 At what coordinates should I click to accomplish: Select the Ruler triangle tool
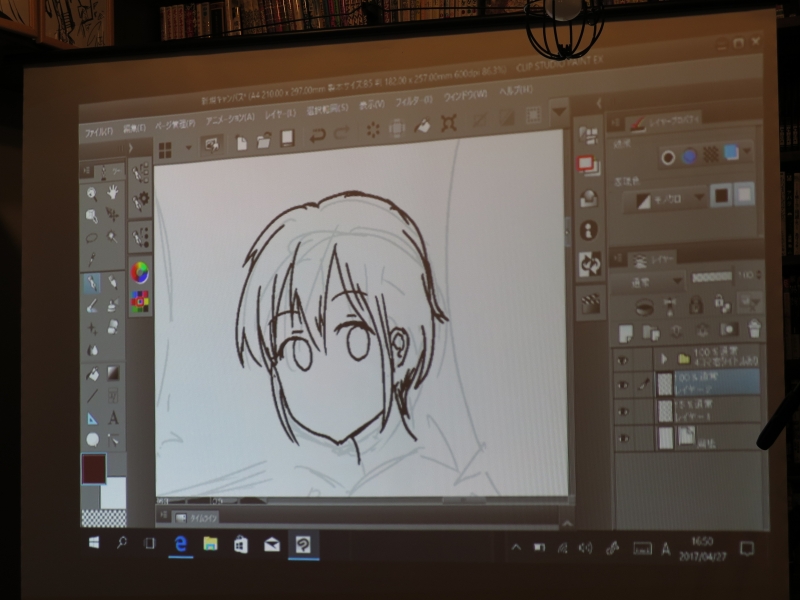92,418
